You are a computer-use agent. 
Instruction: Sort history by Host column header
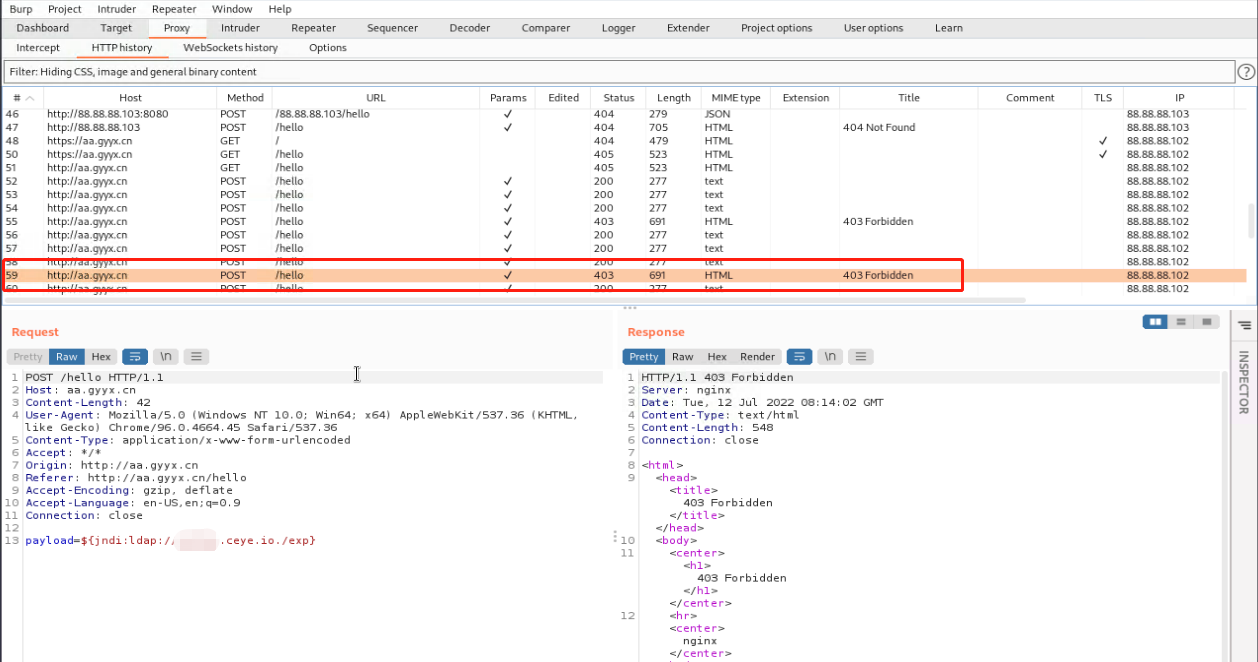[x=130, y=98]
